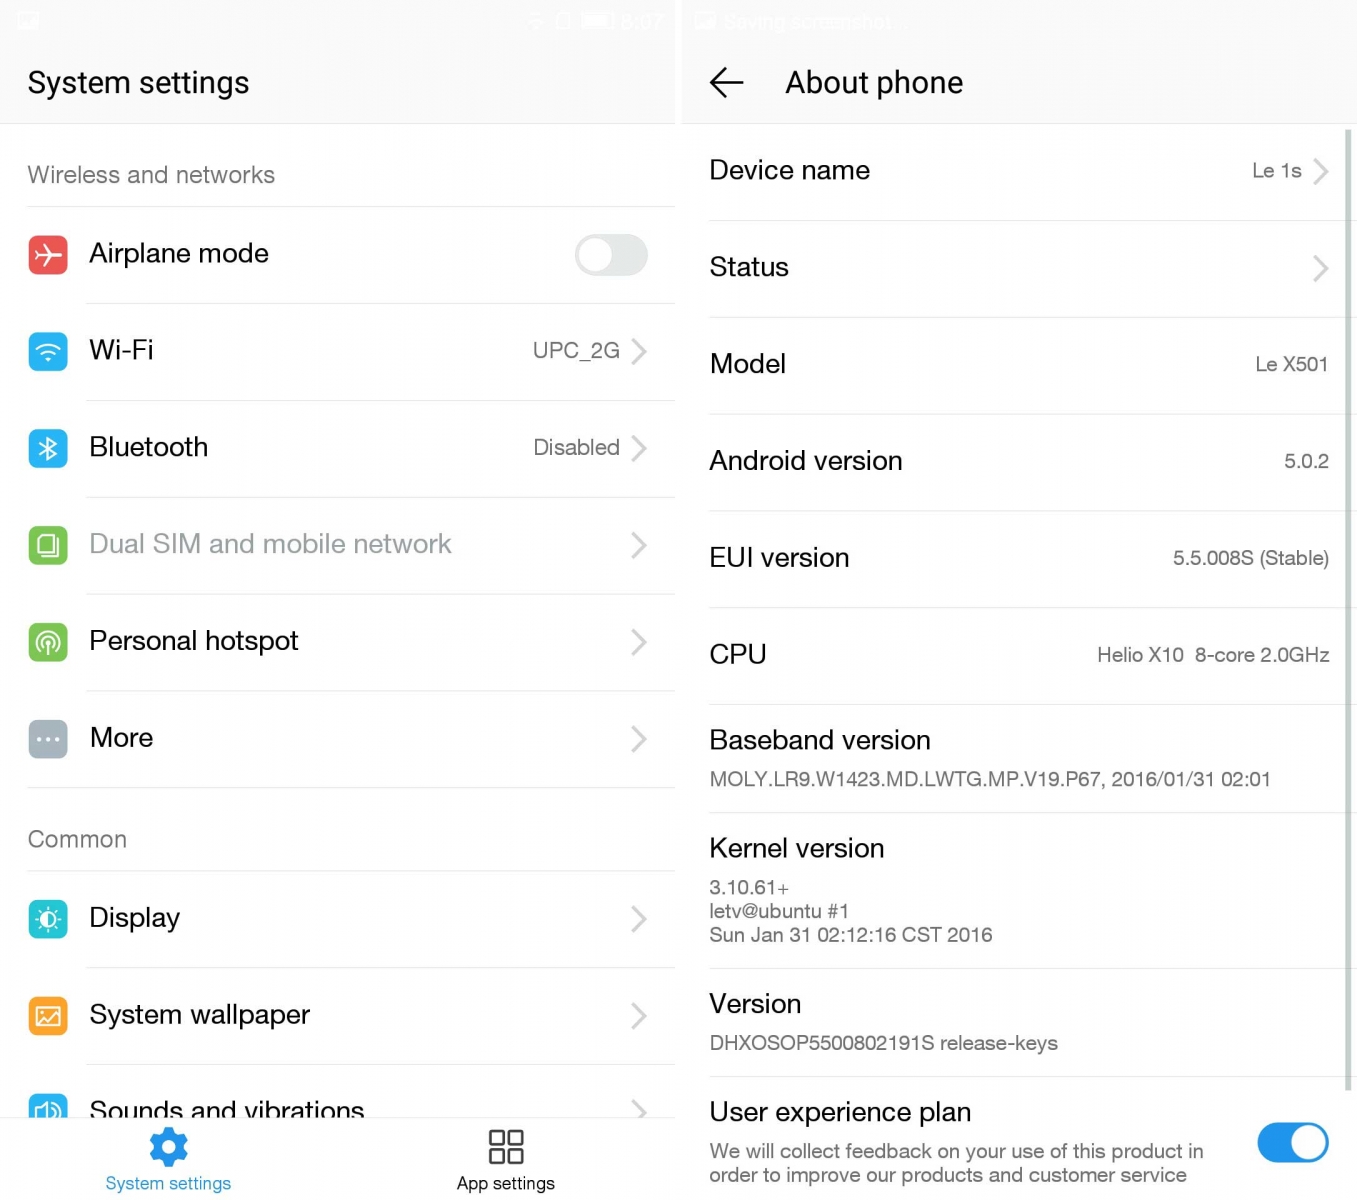Open the Personal hotspot entry
This screenshot has width=1357, height=1200.
[351, 642]
